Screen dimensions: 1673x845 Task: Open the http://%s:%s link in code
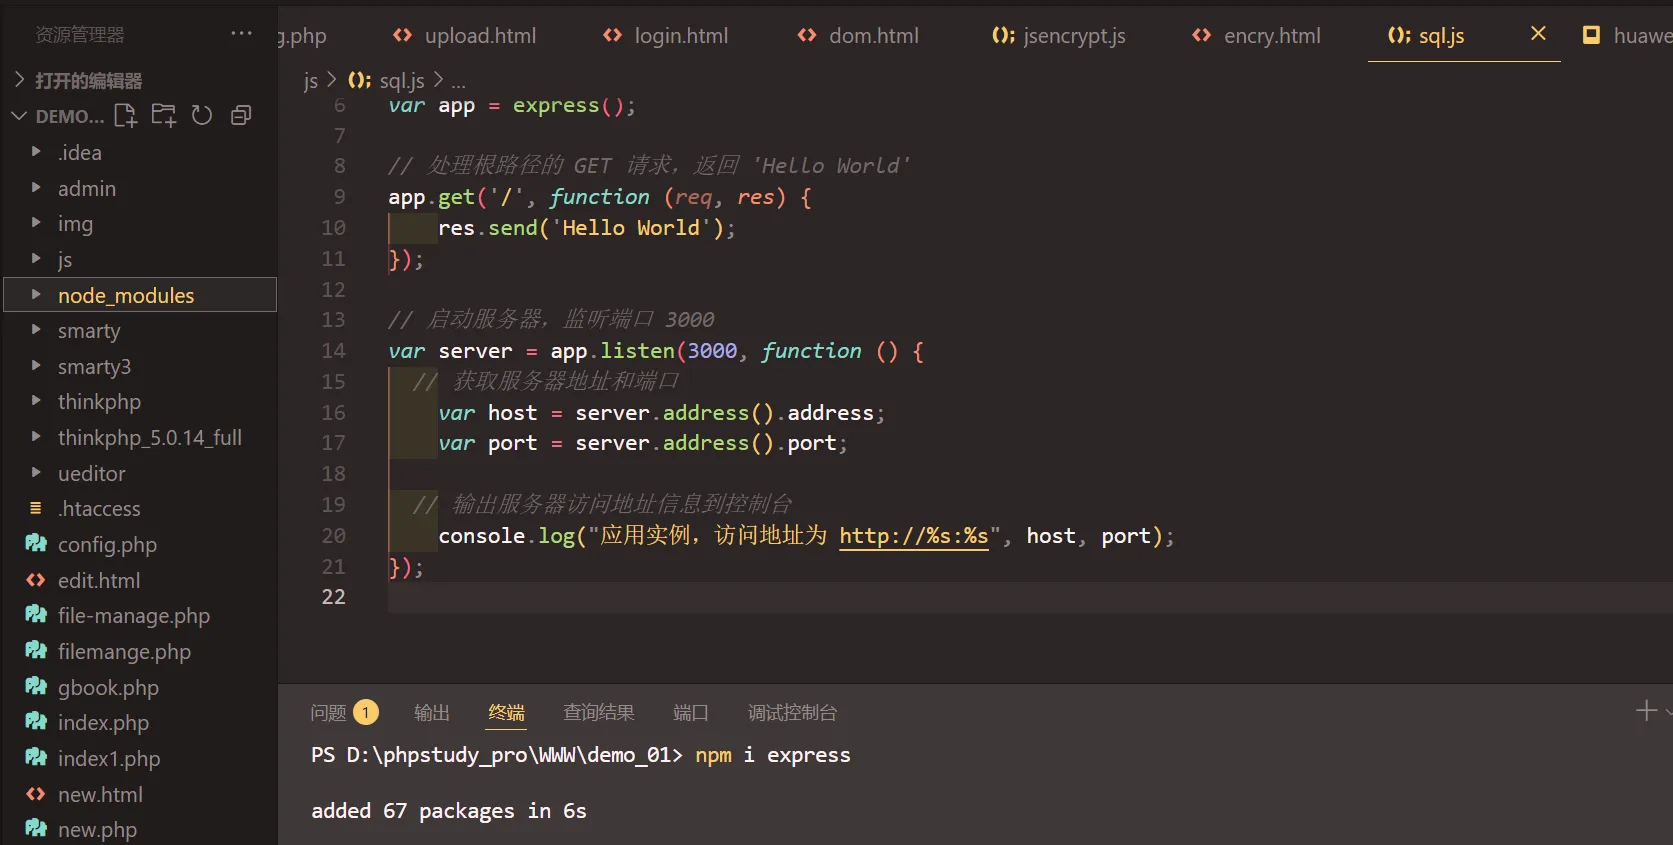click(x=913, y=536)
